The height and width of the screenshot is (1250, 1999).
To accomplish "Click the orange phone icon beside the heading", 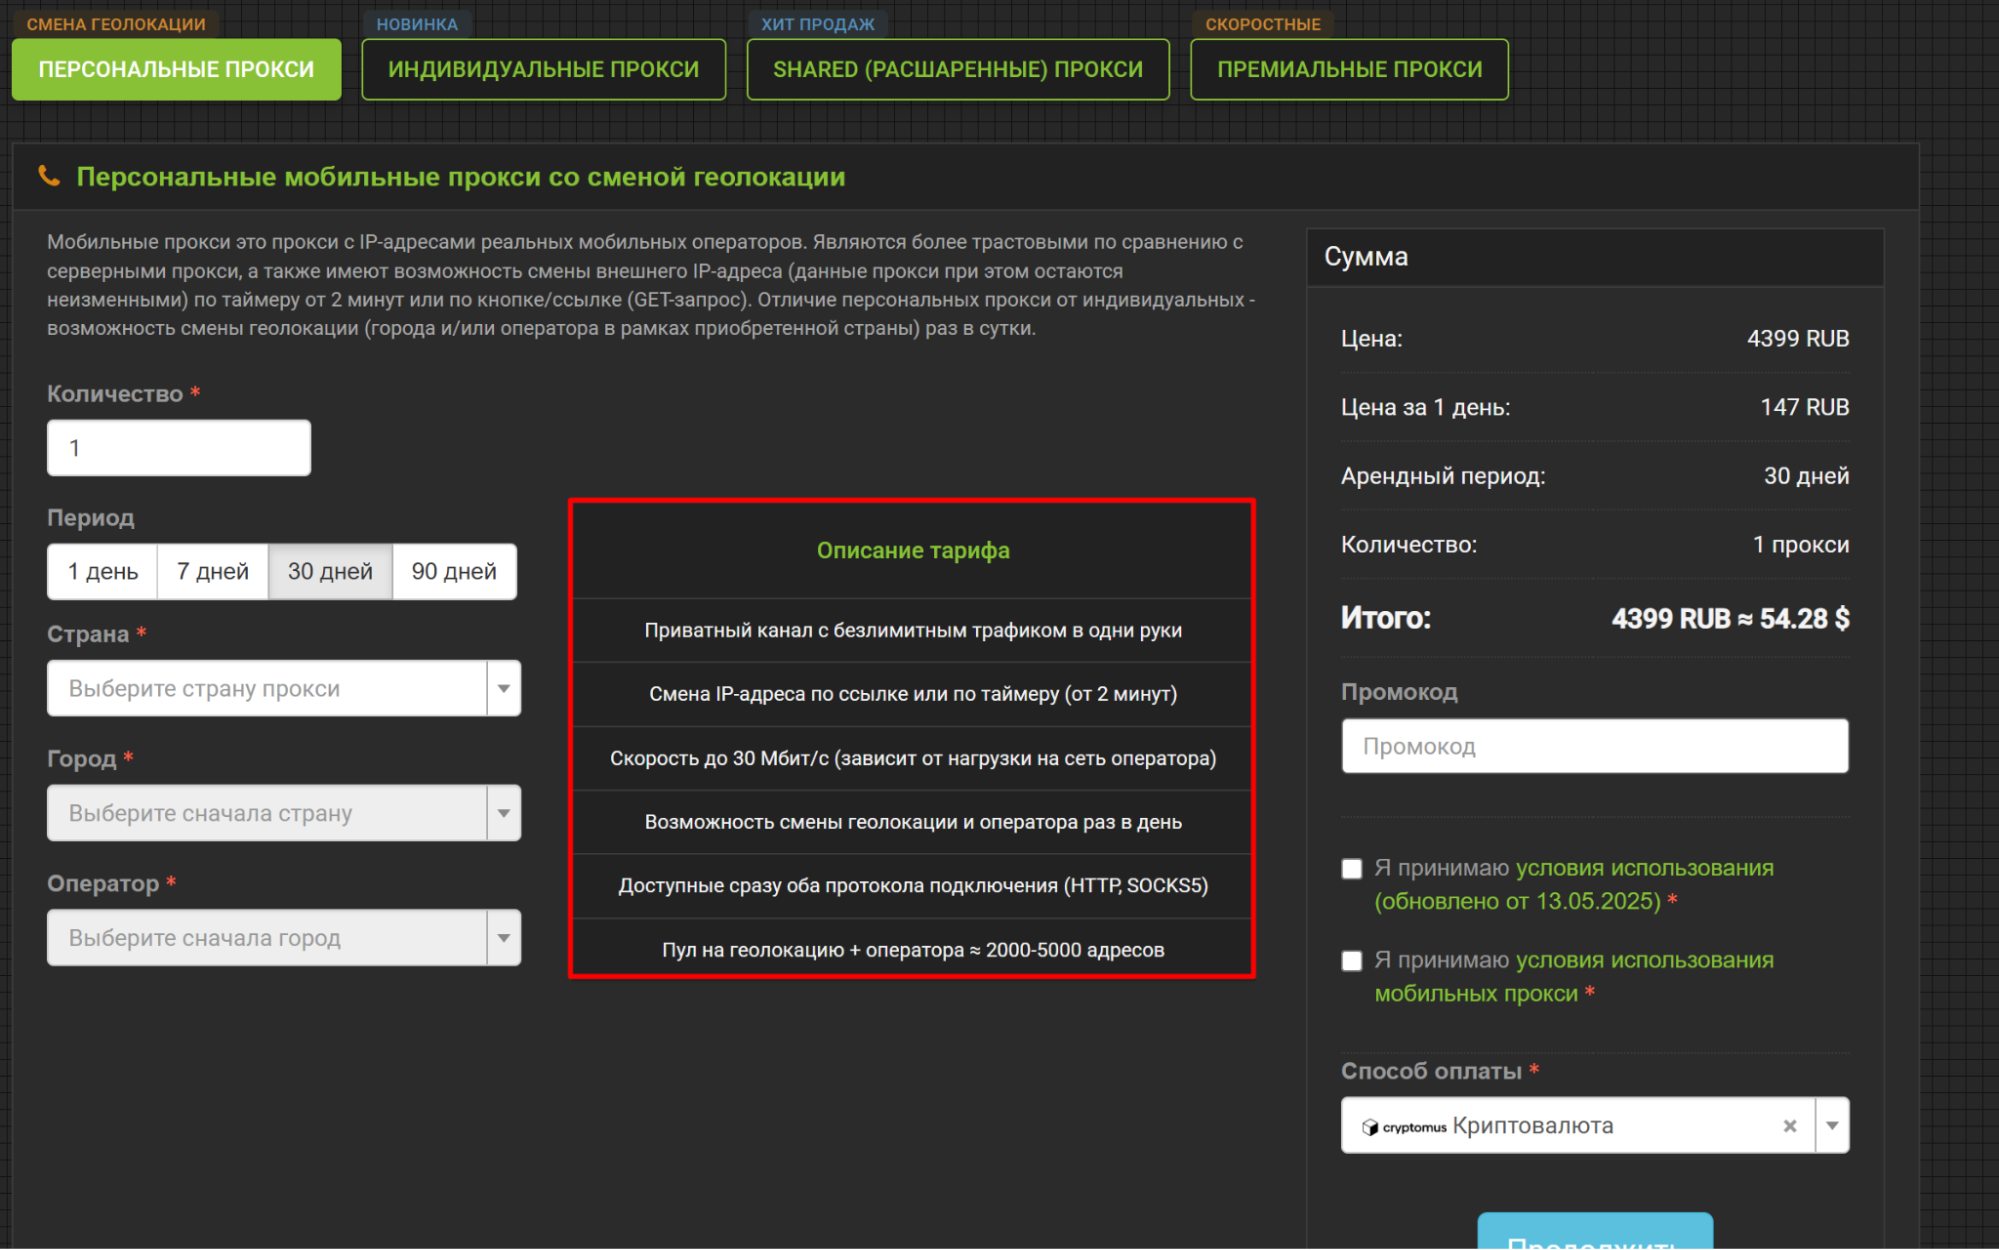I will 48,176.
